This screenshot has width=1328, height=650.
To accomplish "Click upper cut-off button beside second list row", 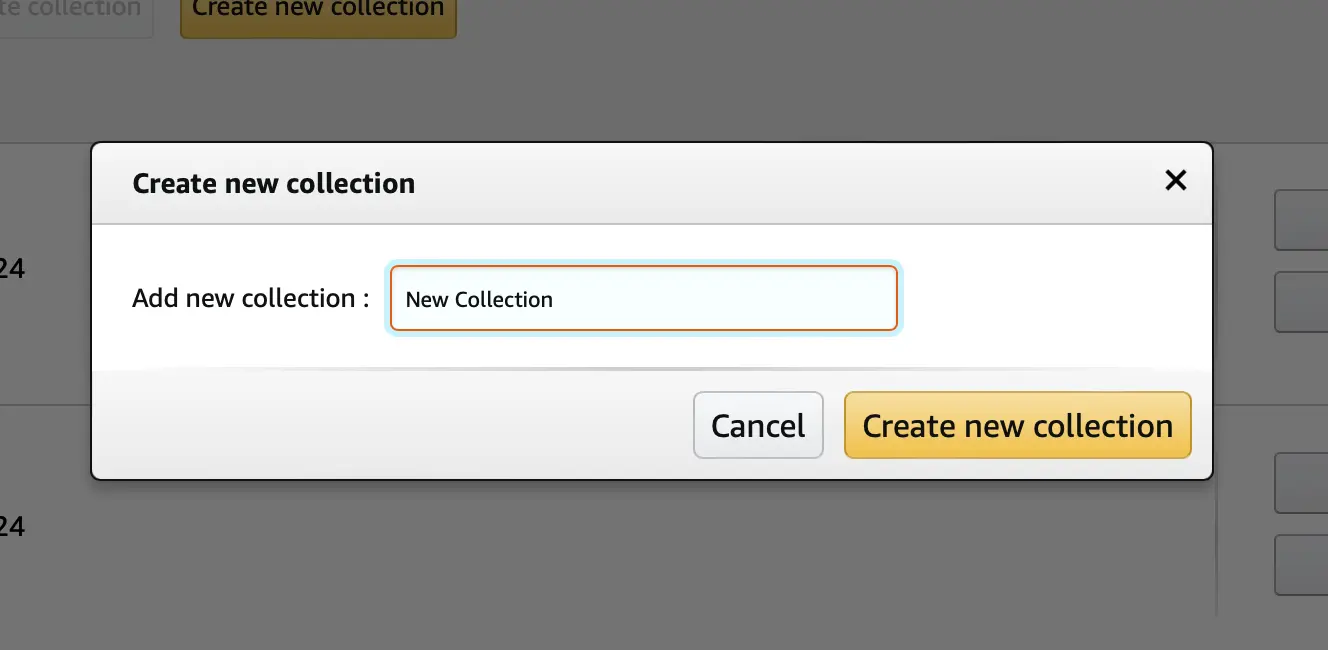I will tap(1302, 484).
